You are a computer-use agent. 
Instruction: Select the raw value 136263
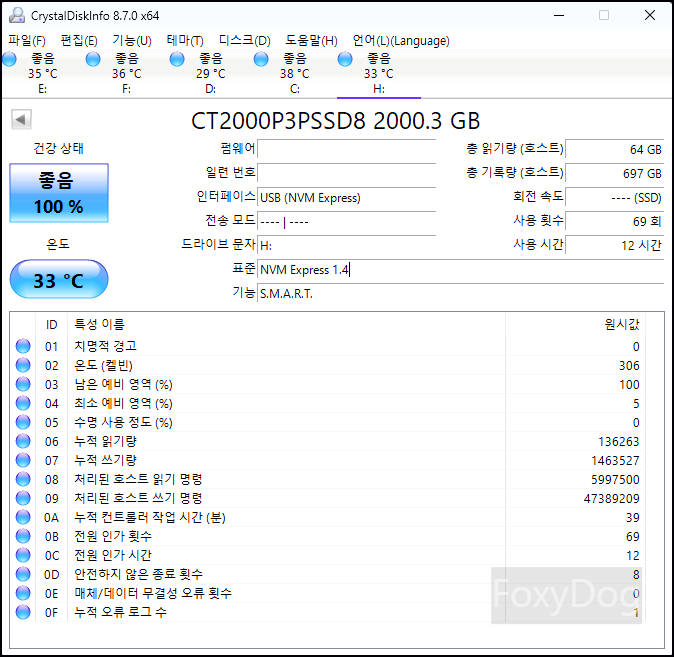pos(619,442)
